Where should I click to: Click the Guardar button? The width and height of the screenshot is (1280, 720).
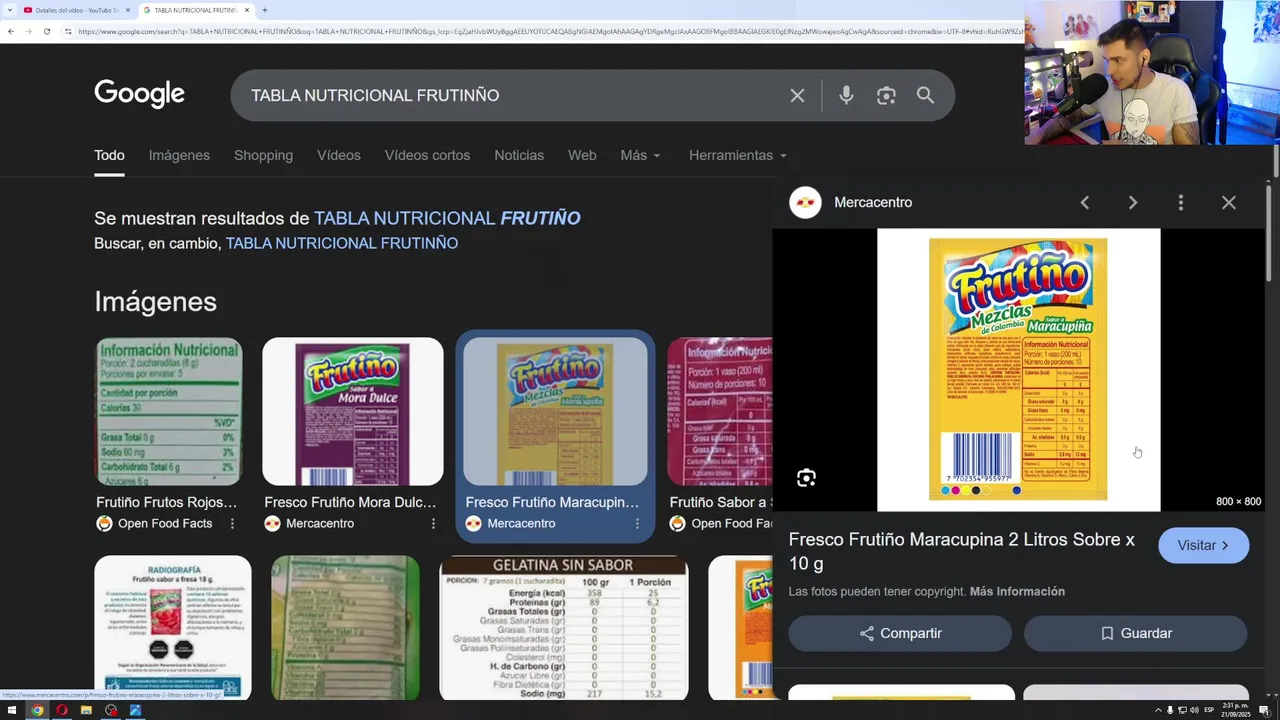point(1135,633)
